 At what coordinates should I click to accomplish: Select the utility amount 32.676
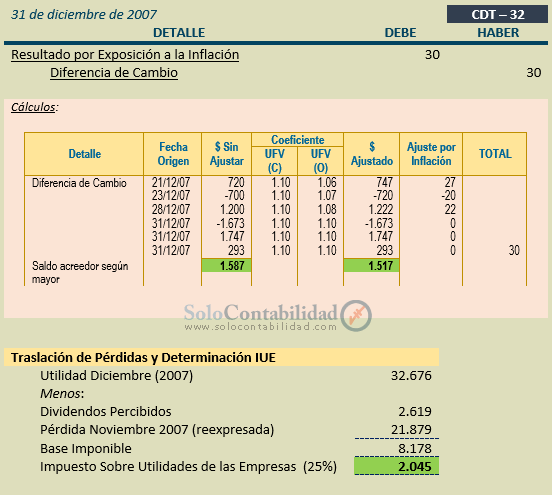[411, 376]
